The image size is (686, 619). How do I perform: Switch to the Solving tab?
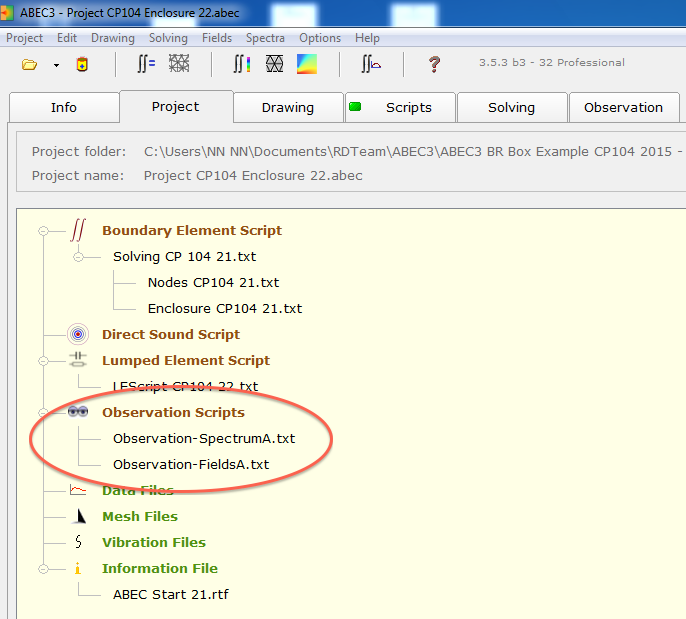[511, 107]
